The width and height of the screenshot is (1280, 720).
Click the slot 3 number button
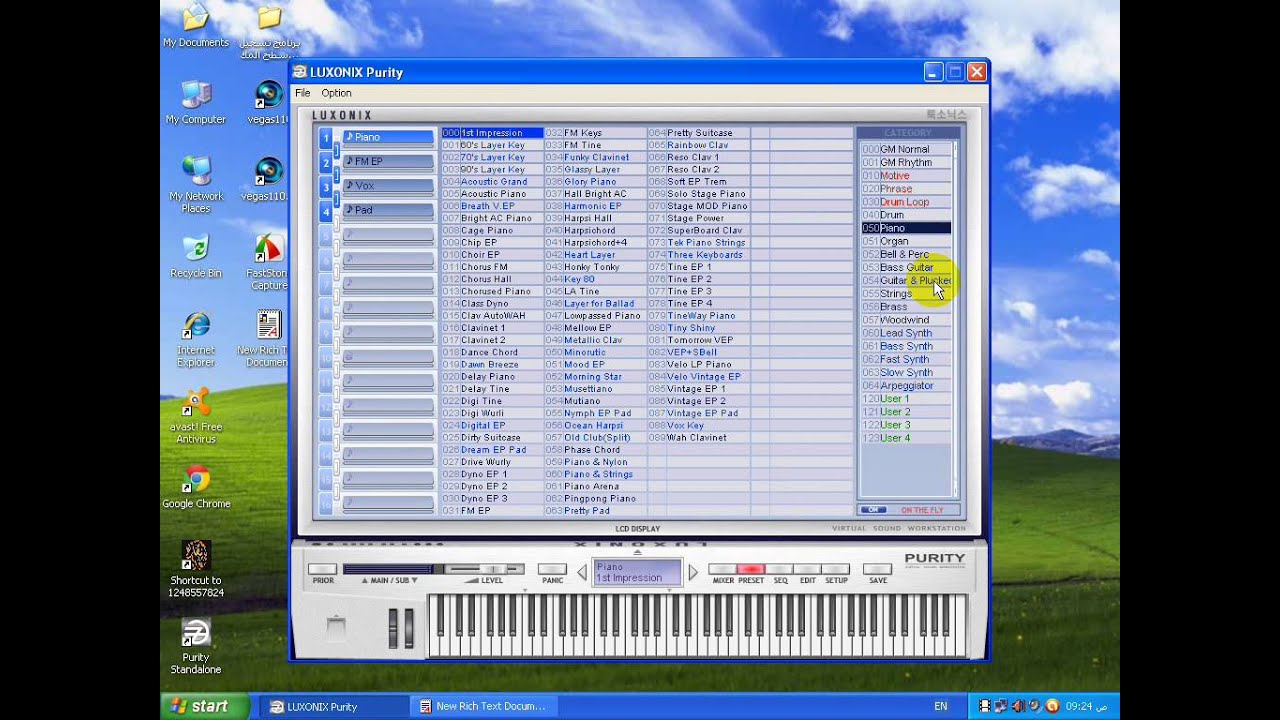point(326,186)
